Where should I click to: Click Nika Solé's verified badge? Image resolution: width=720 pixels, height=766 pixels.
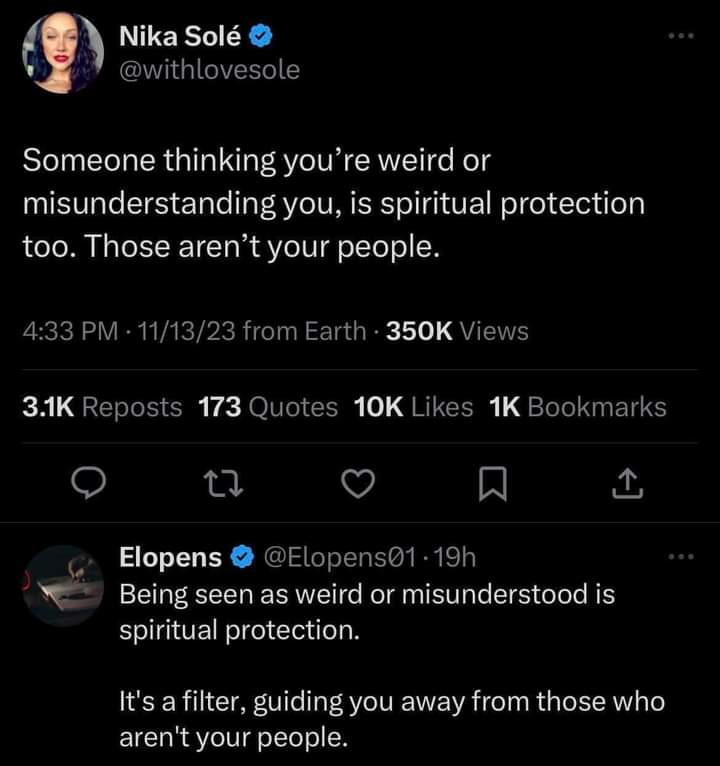pos(261,38)
